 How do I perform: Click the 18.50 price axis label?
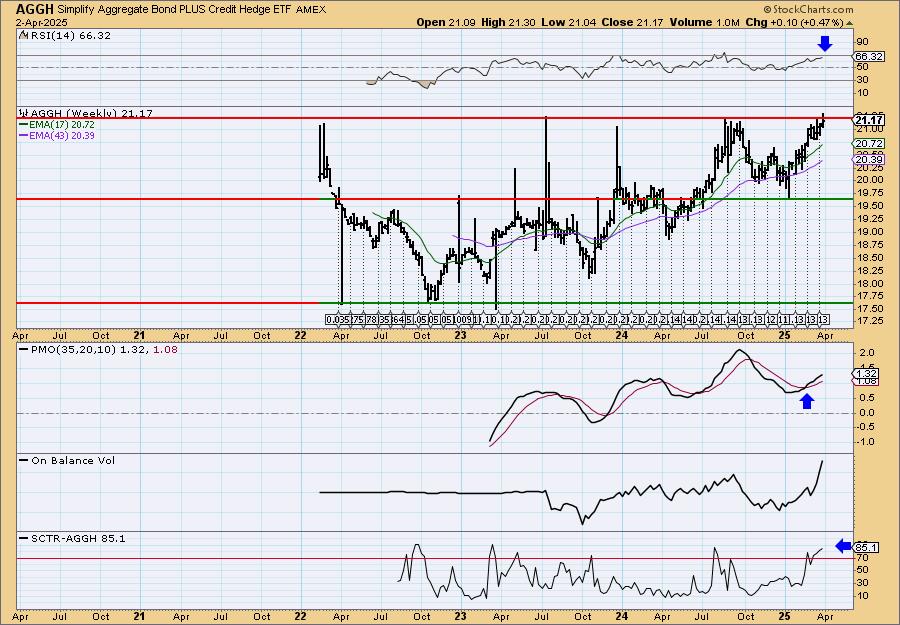tap(869, 258)
